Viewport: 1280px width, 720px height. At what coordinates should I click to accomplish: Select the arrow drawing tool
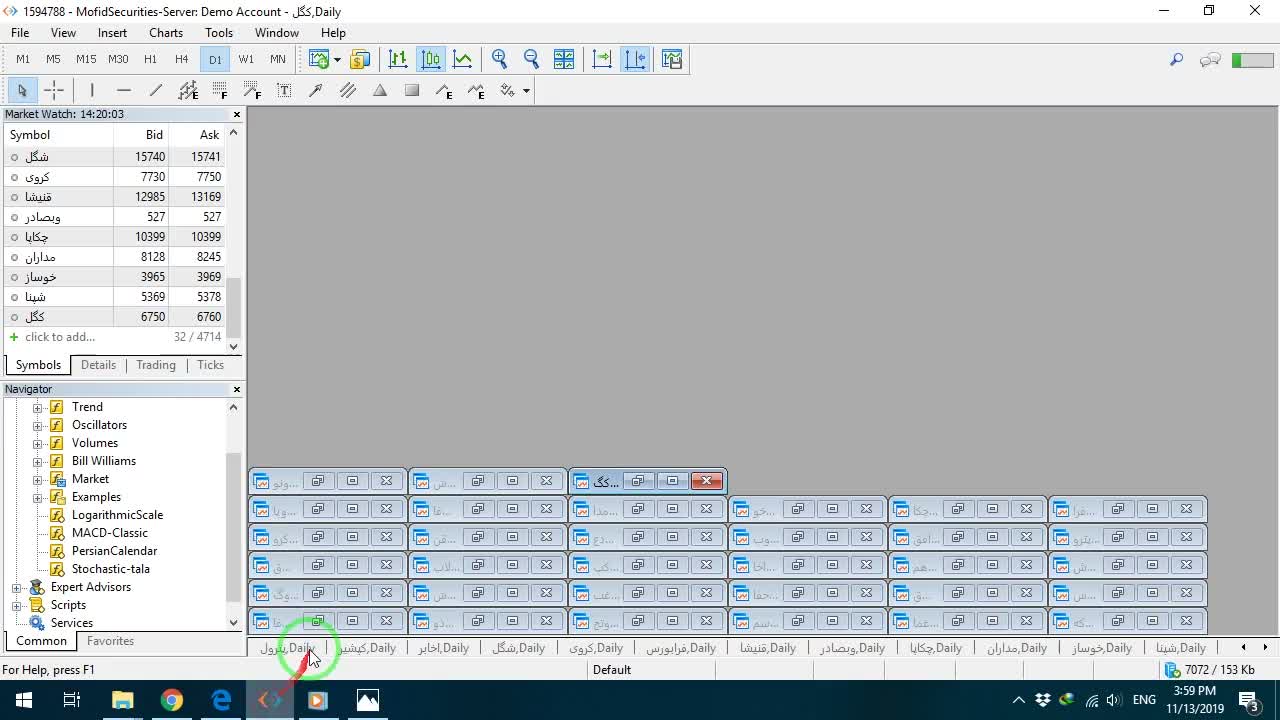(316, 90)
